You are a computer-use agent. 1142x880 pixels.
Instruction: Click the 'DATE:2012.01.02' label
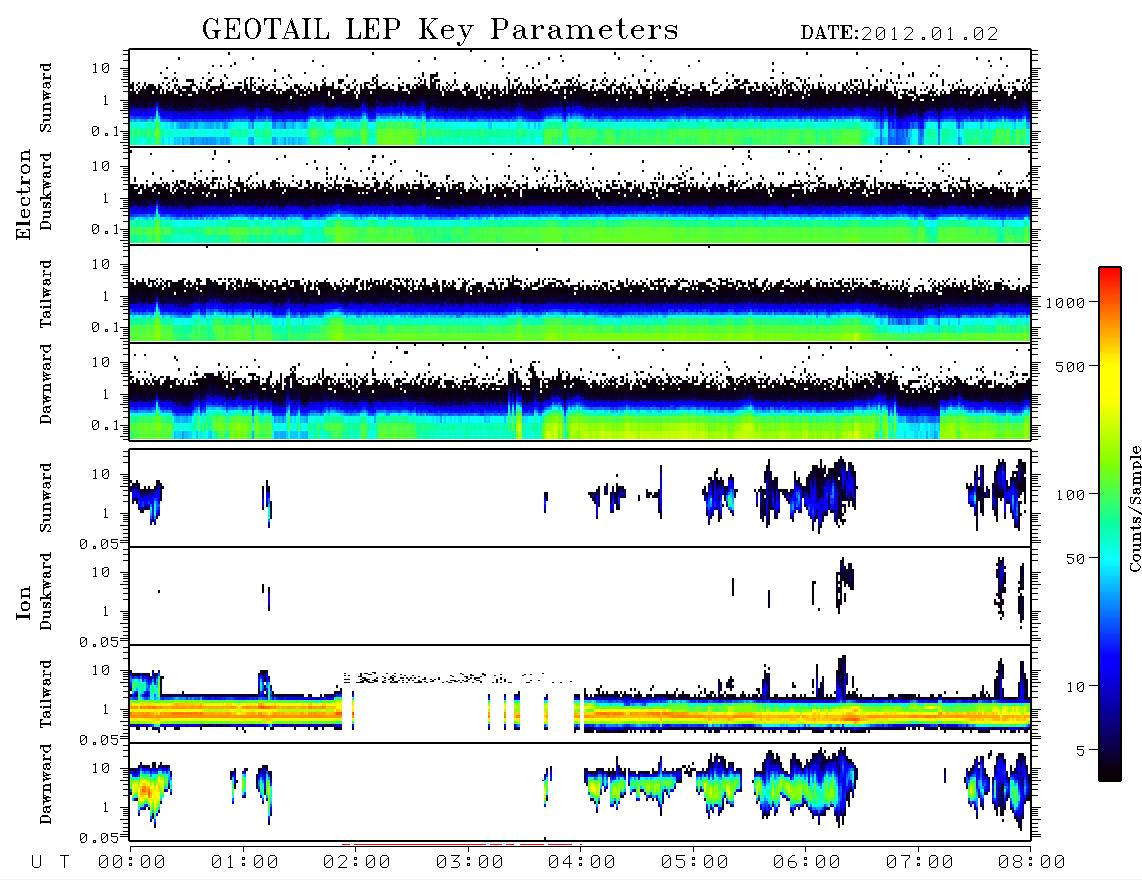click(899, 33)
